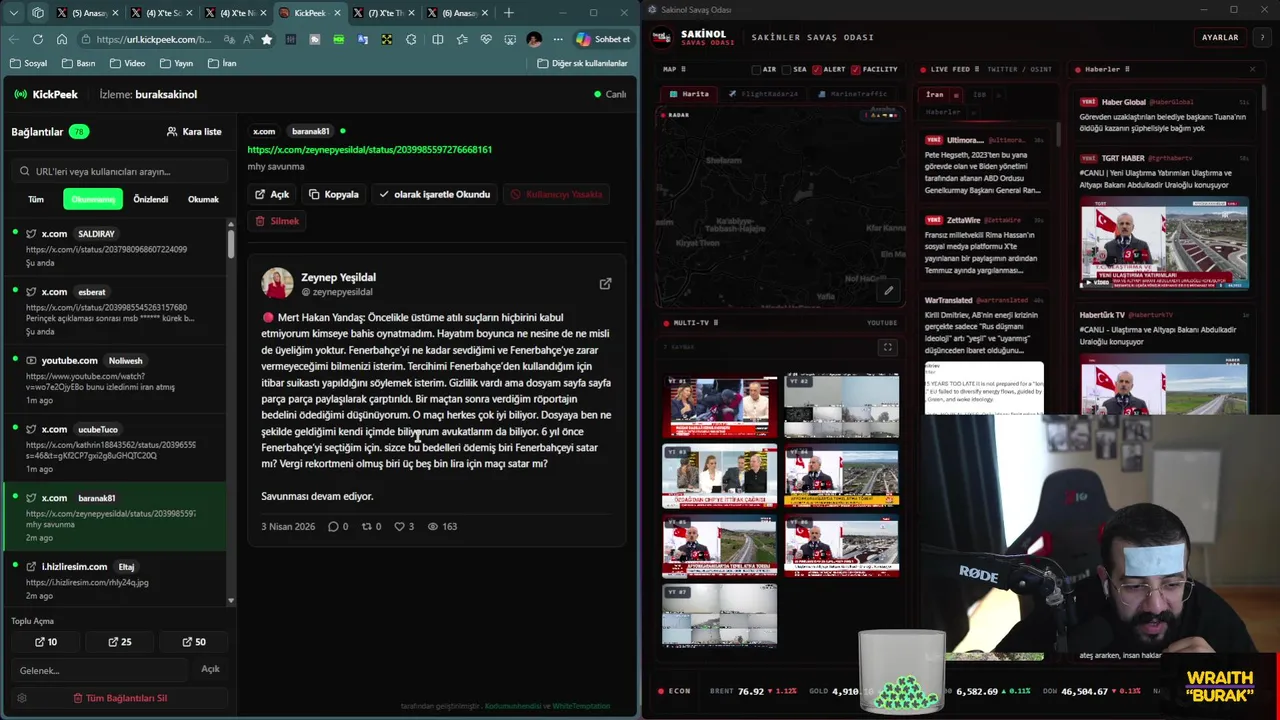Open the esberat x.com link row

(115, 311)
